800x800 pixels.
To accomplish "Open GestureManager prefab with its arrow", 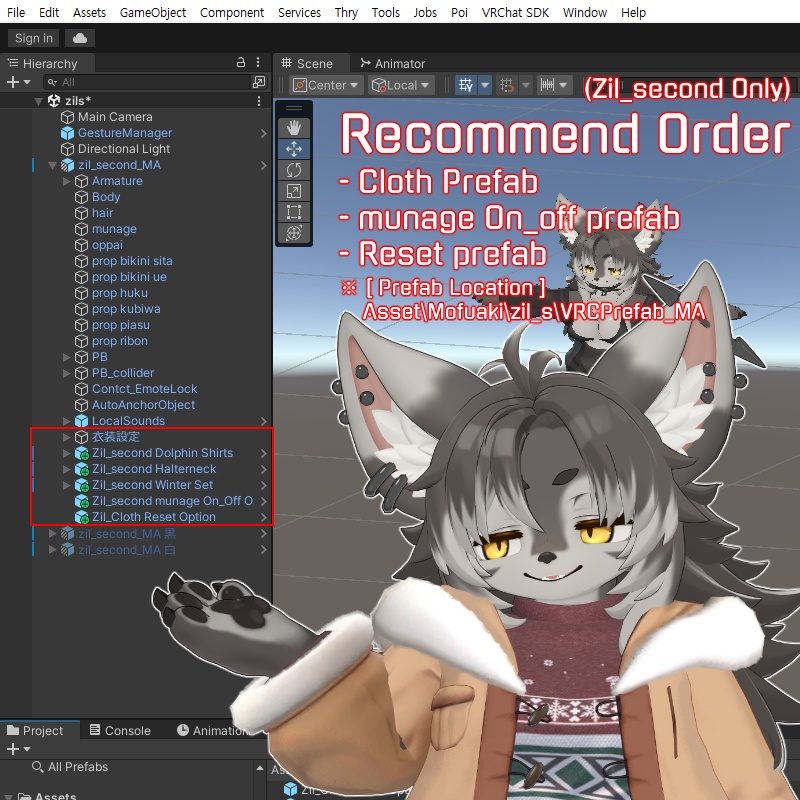I will (x=264, y=133).
